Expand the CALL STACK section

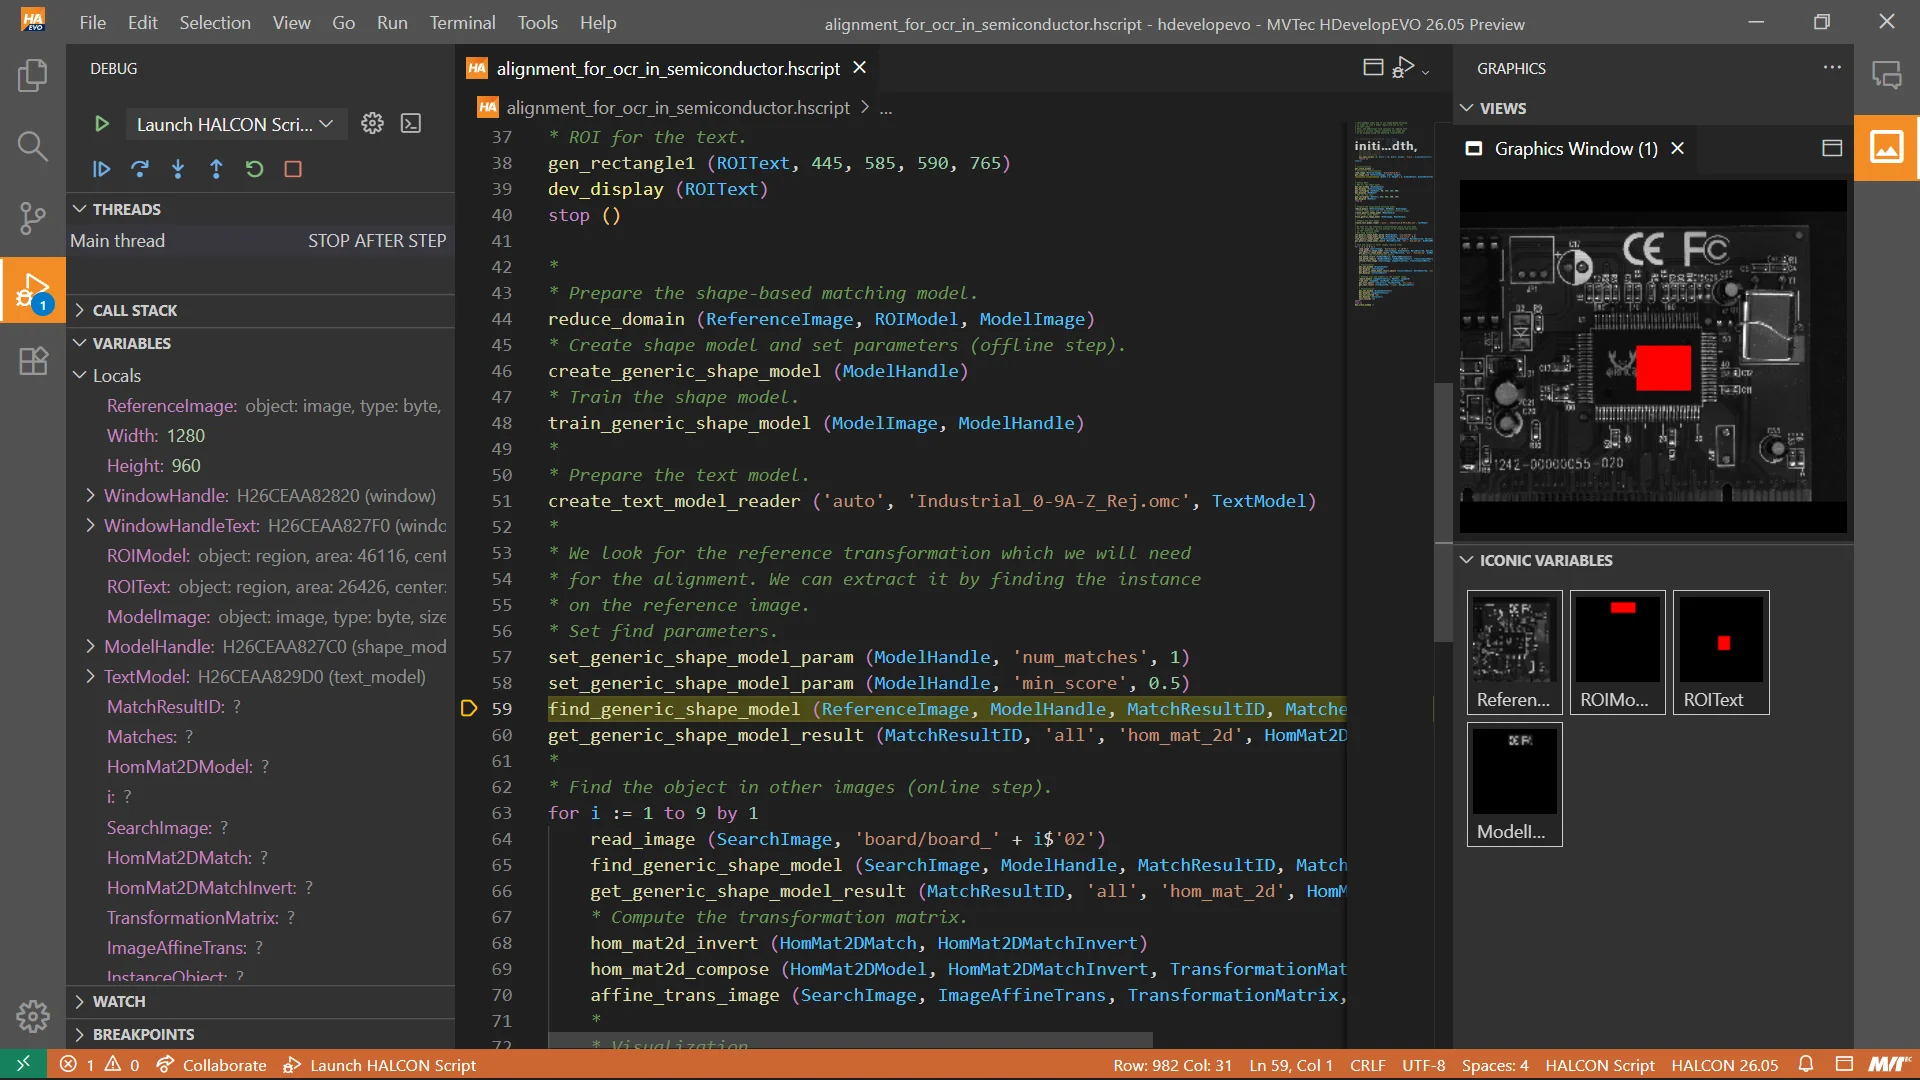tap(135, 310)
